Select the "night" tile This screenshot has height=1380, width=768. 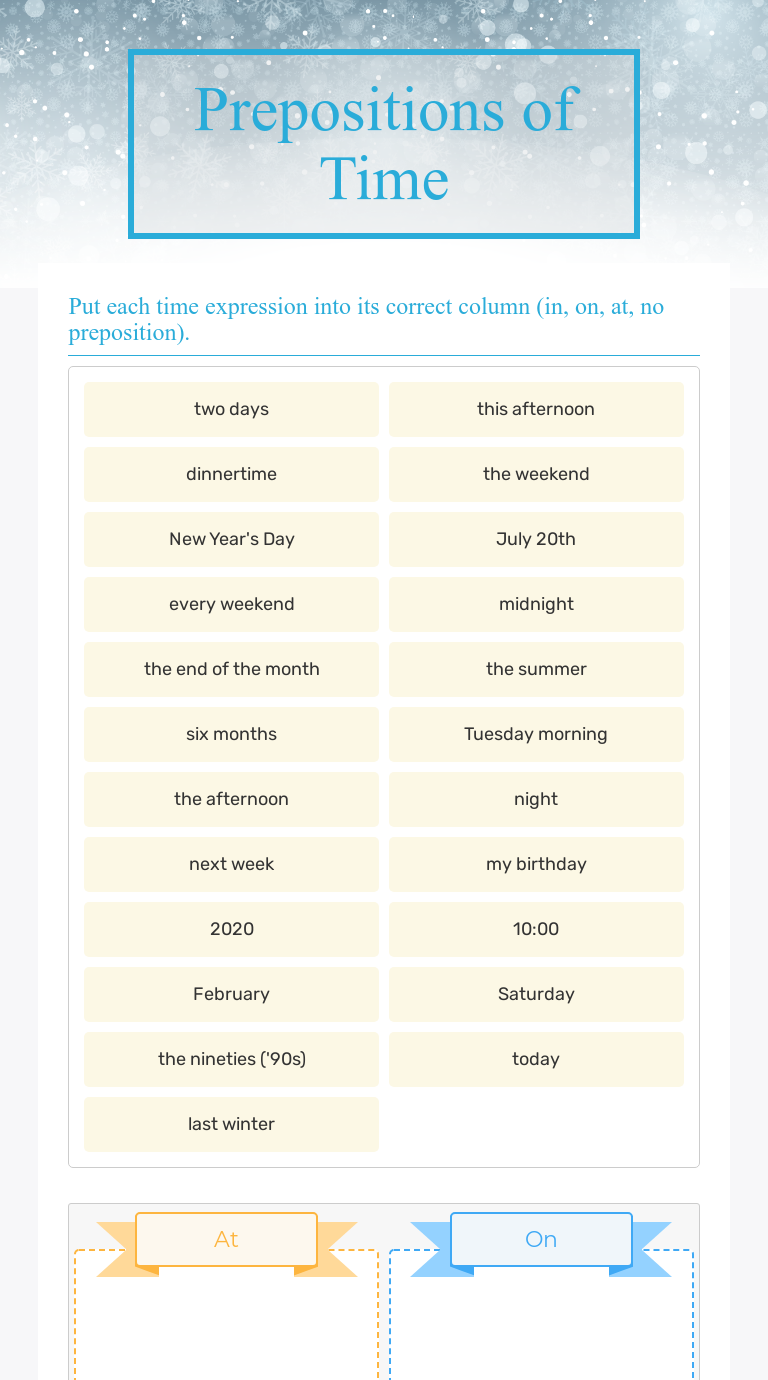point(536,799)
